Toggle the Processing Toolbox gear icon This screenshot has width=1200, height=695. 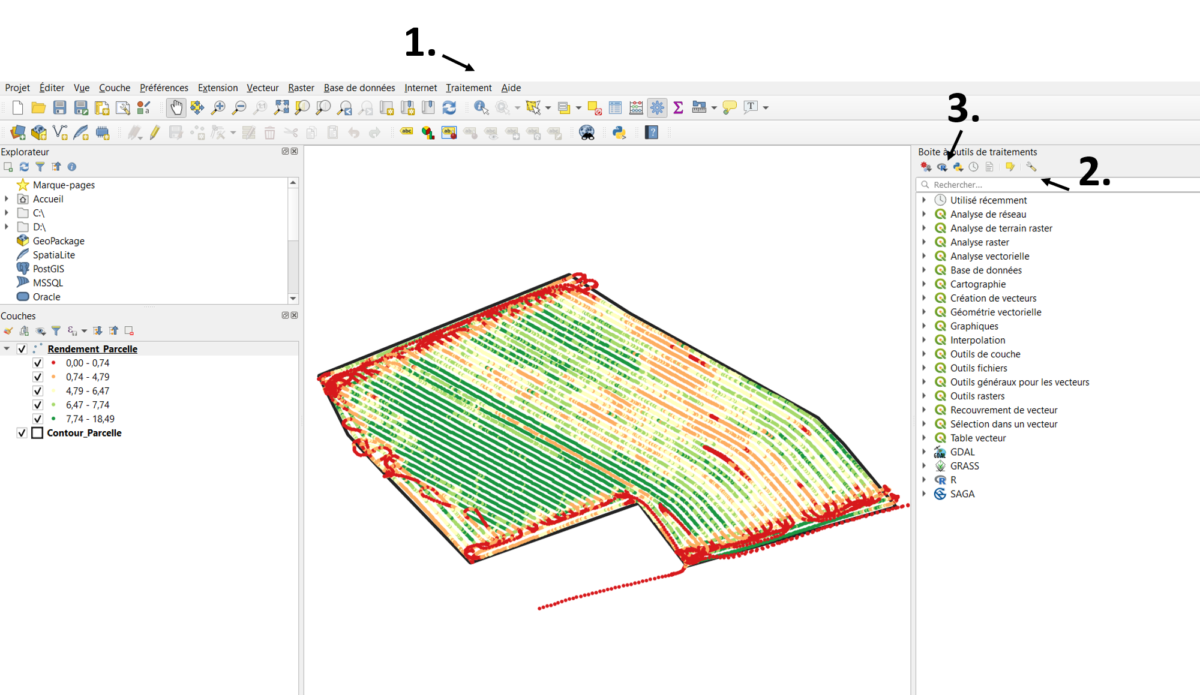657,107
